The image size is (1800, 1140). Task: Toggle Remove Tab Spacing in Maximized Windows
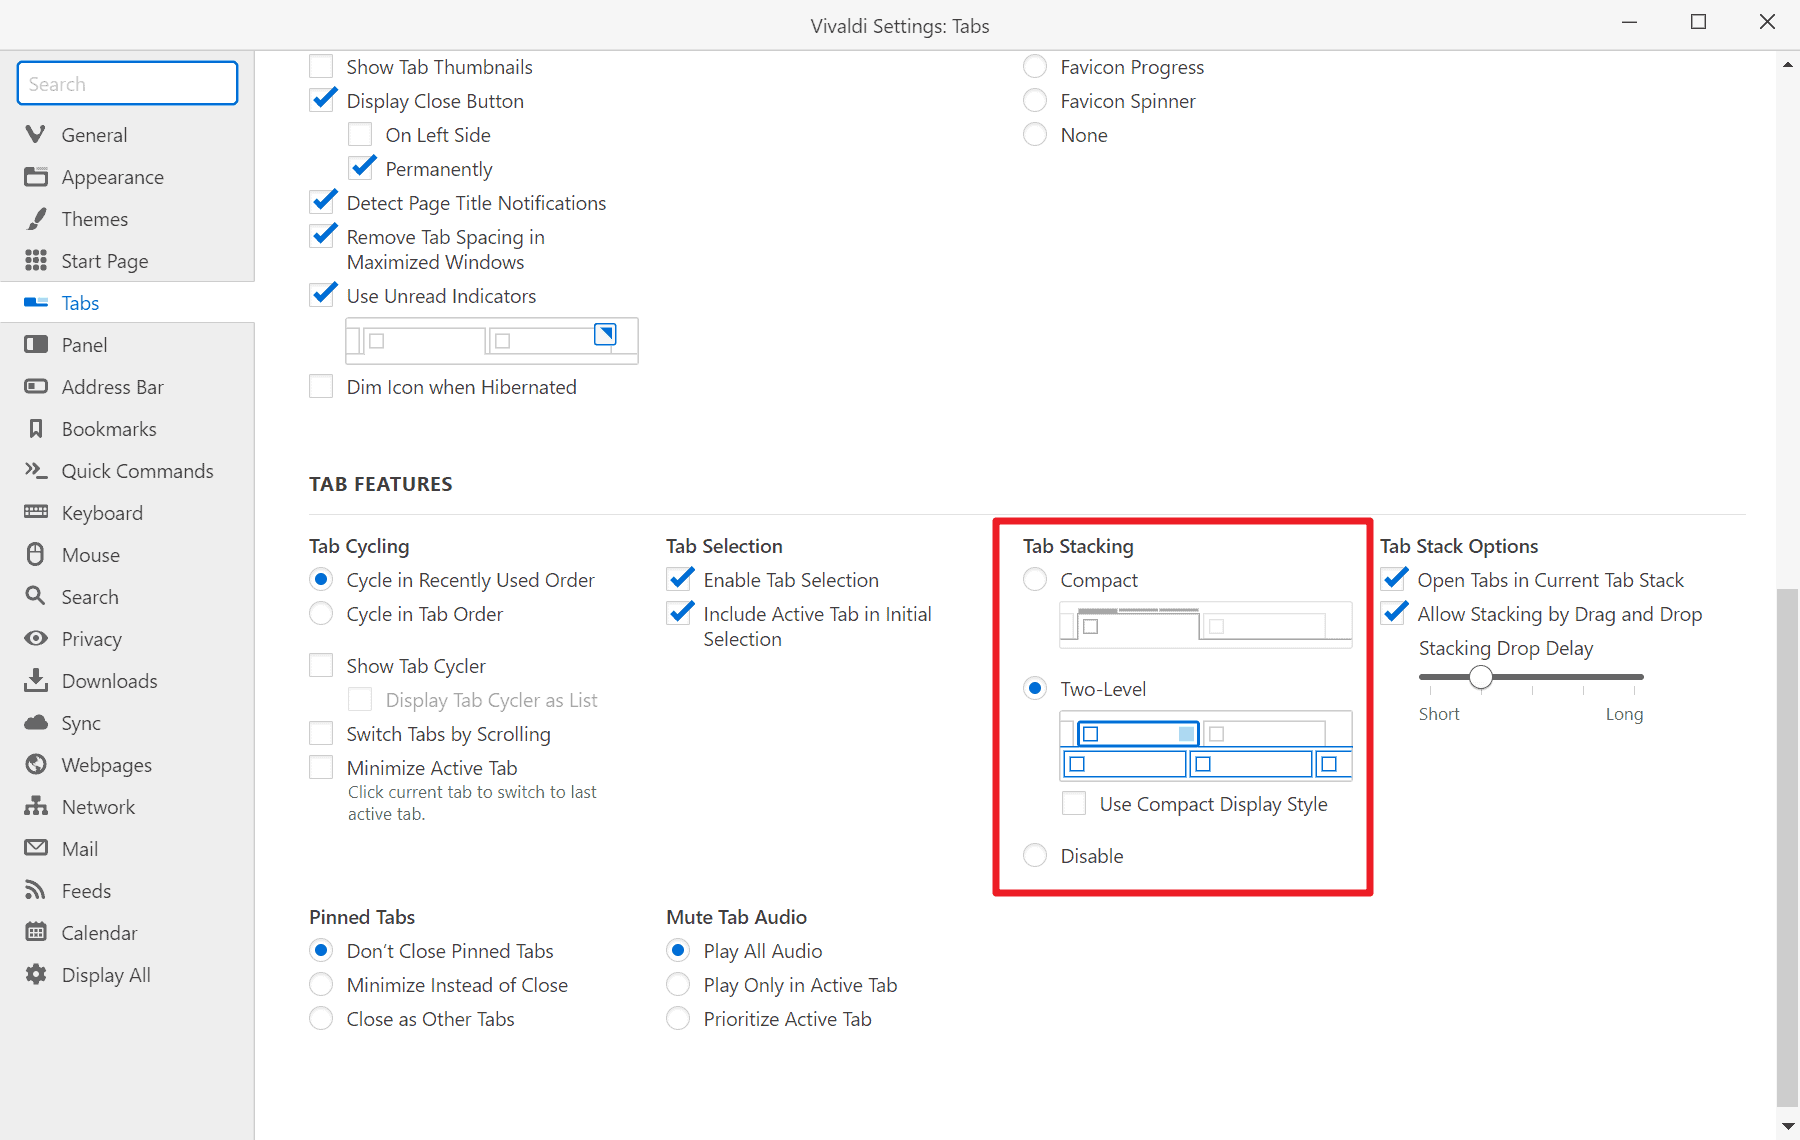pyautogui.click(x=321, y=237)
